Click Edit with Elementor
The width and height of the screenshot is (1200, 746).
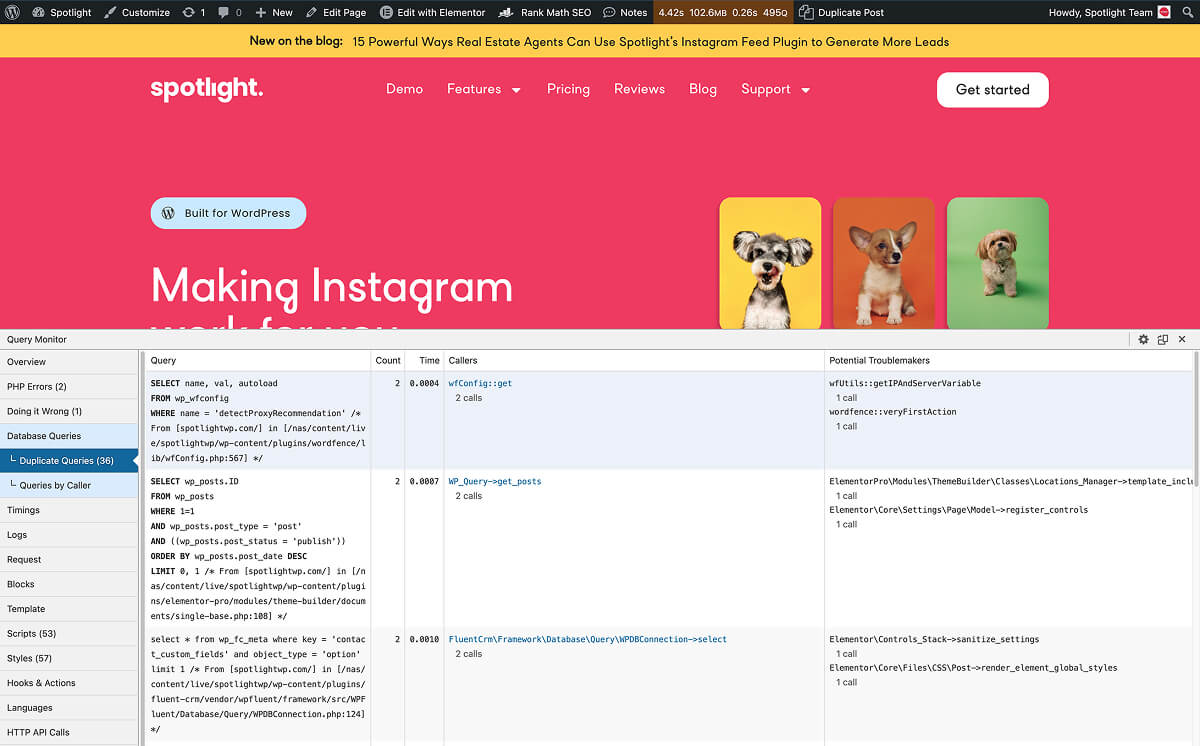(432, 12)
